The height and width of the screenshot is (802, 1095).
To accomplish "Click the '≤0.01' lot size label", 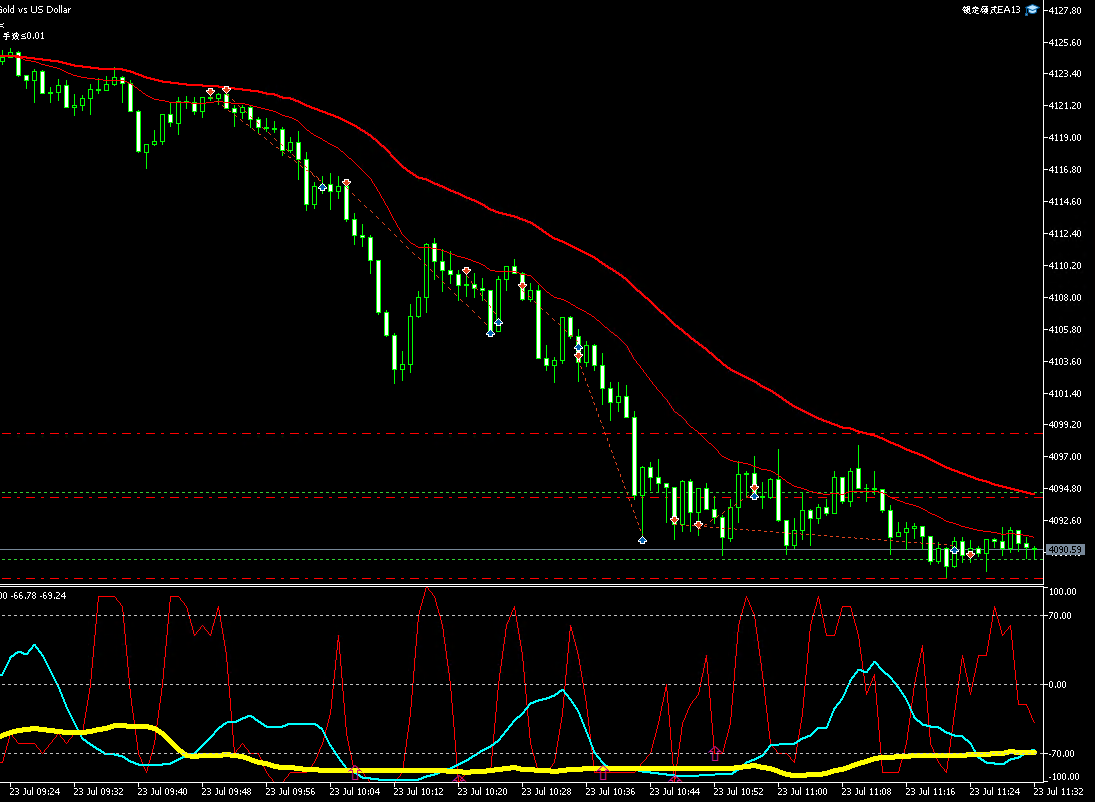I will [31, 36].
